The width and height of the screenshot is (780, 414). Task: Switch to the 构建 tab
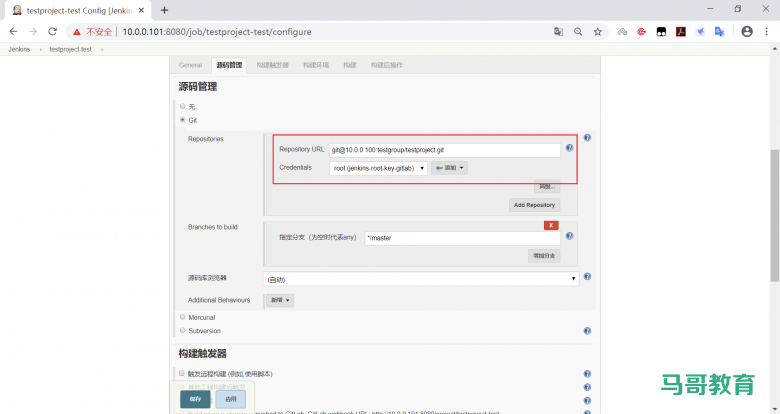350,65
